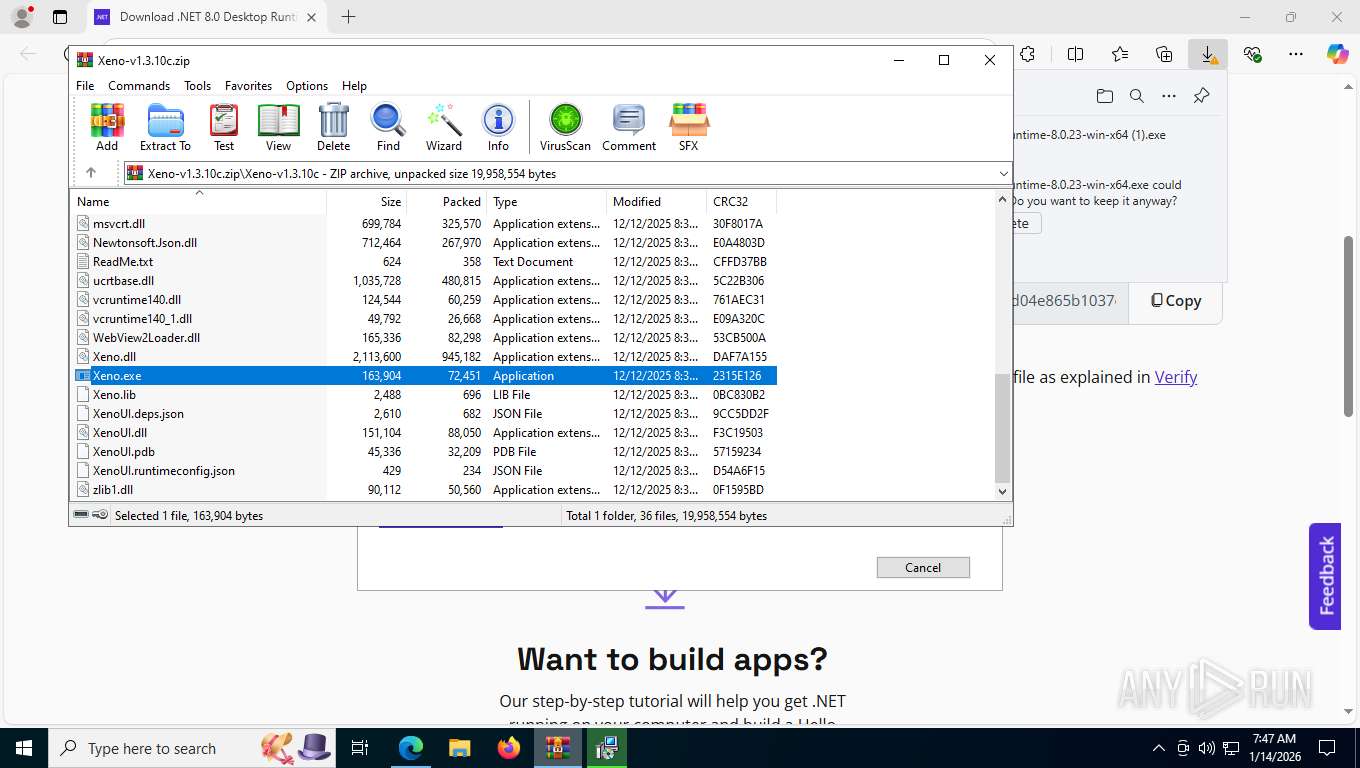Screen dimensions: 1360x768
Task: Sort by the Size column header
Action: [367, 201]
